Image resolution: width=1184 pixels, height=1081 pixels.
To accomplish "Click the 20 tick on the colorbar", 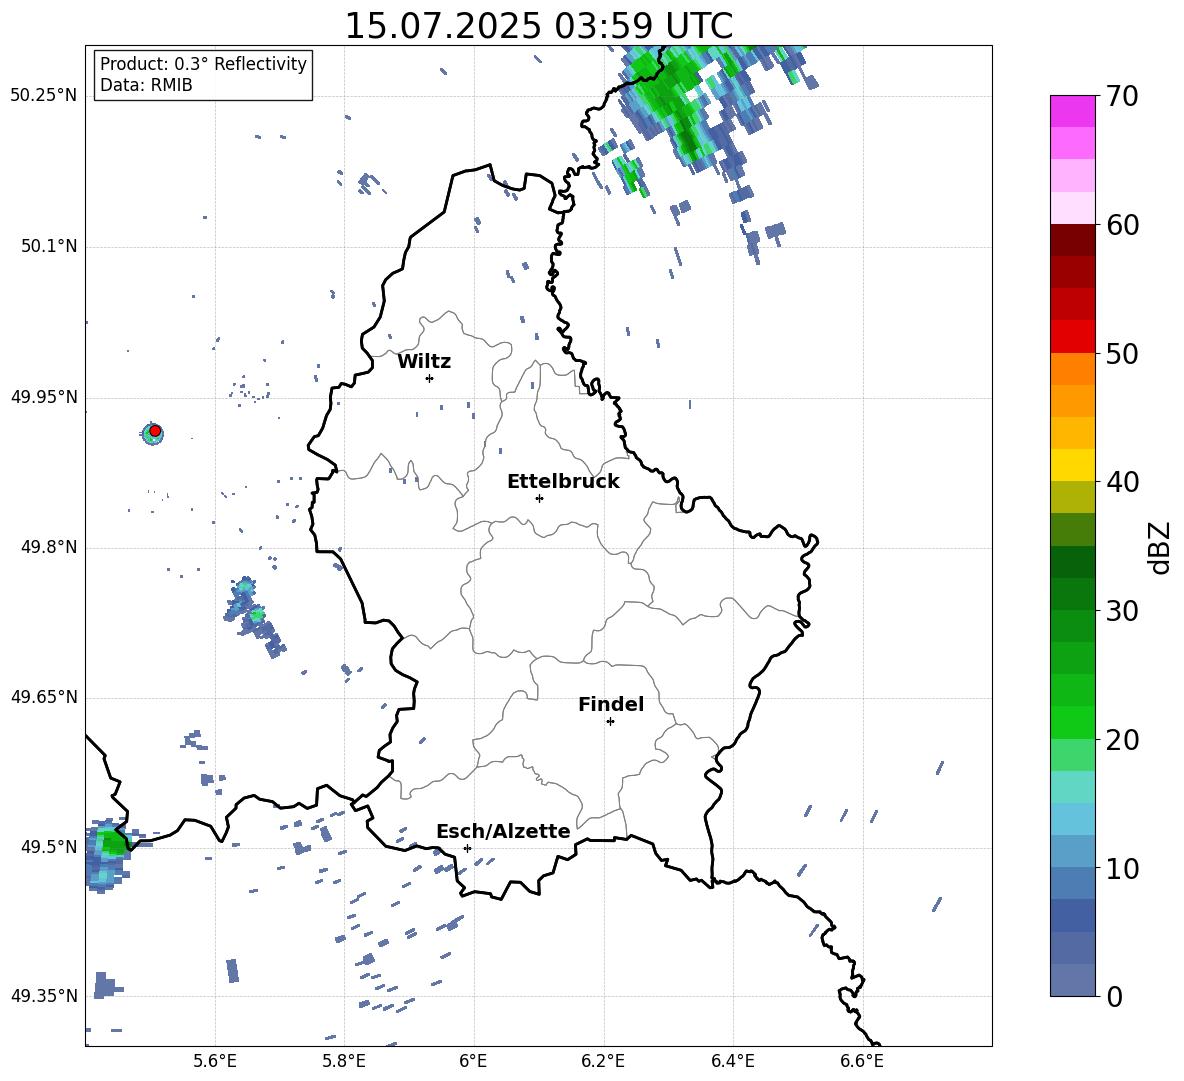I will (x=1122, y=739).
